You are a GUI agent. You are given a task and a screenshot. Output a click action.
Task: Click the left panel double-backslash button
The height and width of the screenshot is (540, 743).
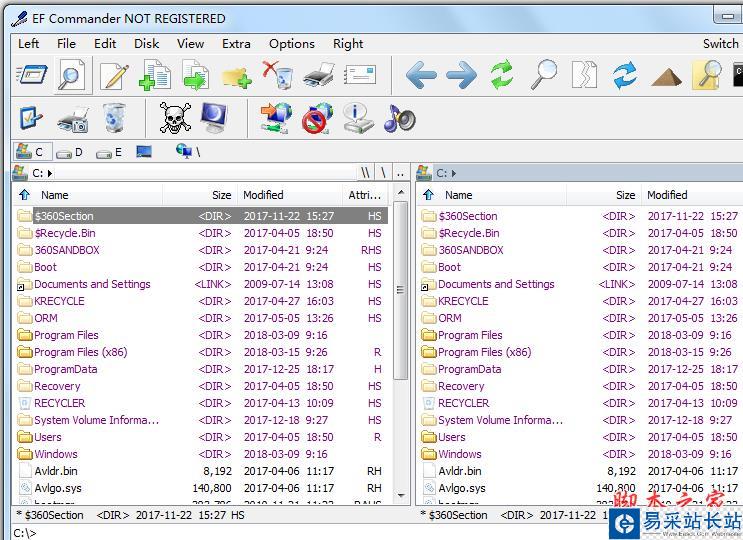pos(365,173)
